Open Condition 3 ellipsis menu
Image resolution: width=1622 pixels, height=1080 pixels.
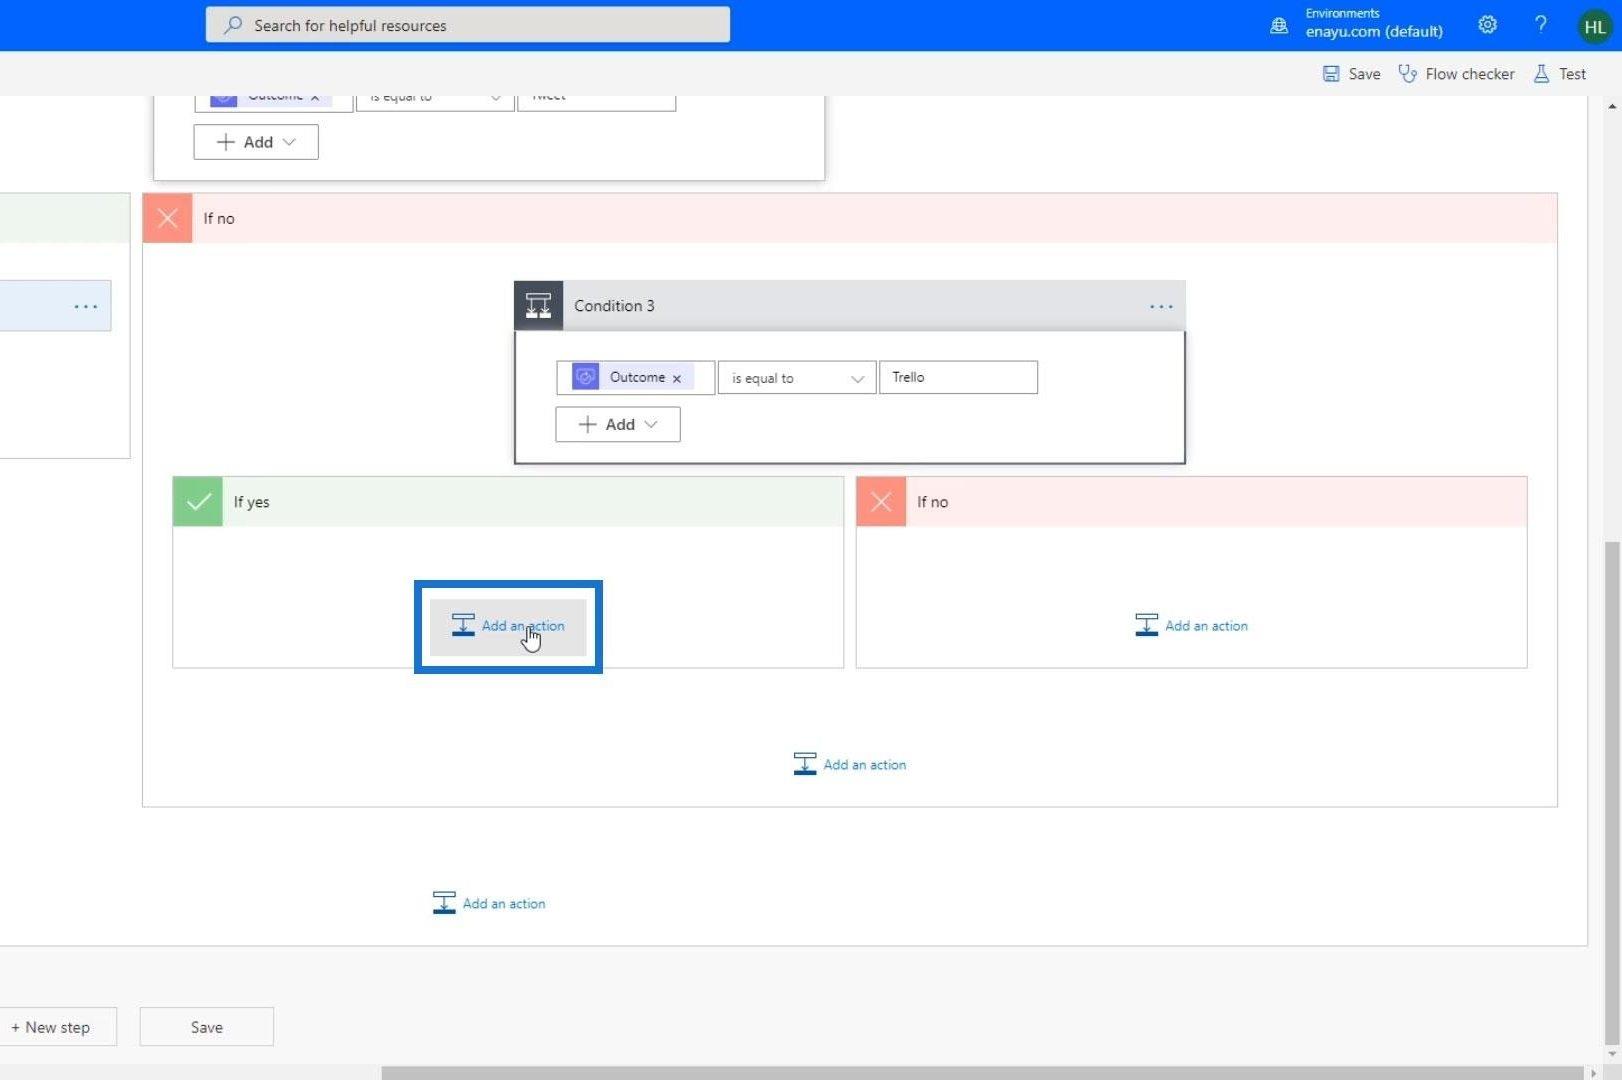(1161, 306)
